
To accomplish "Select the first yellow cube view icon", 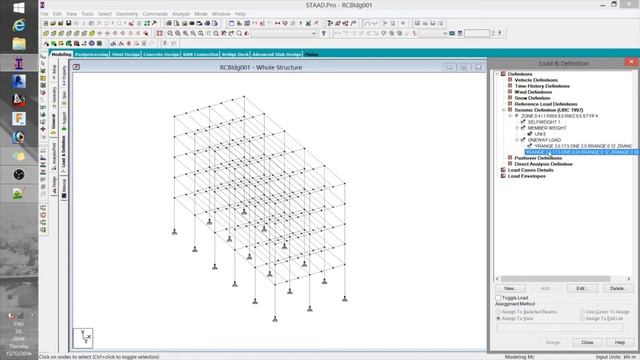I will point(46,33).
